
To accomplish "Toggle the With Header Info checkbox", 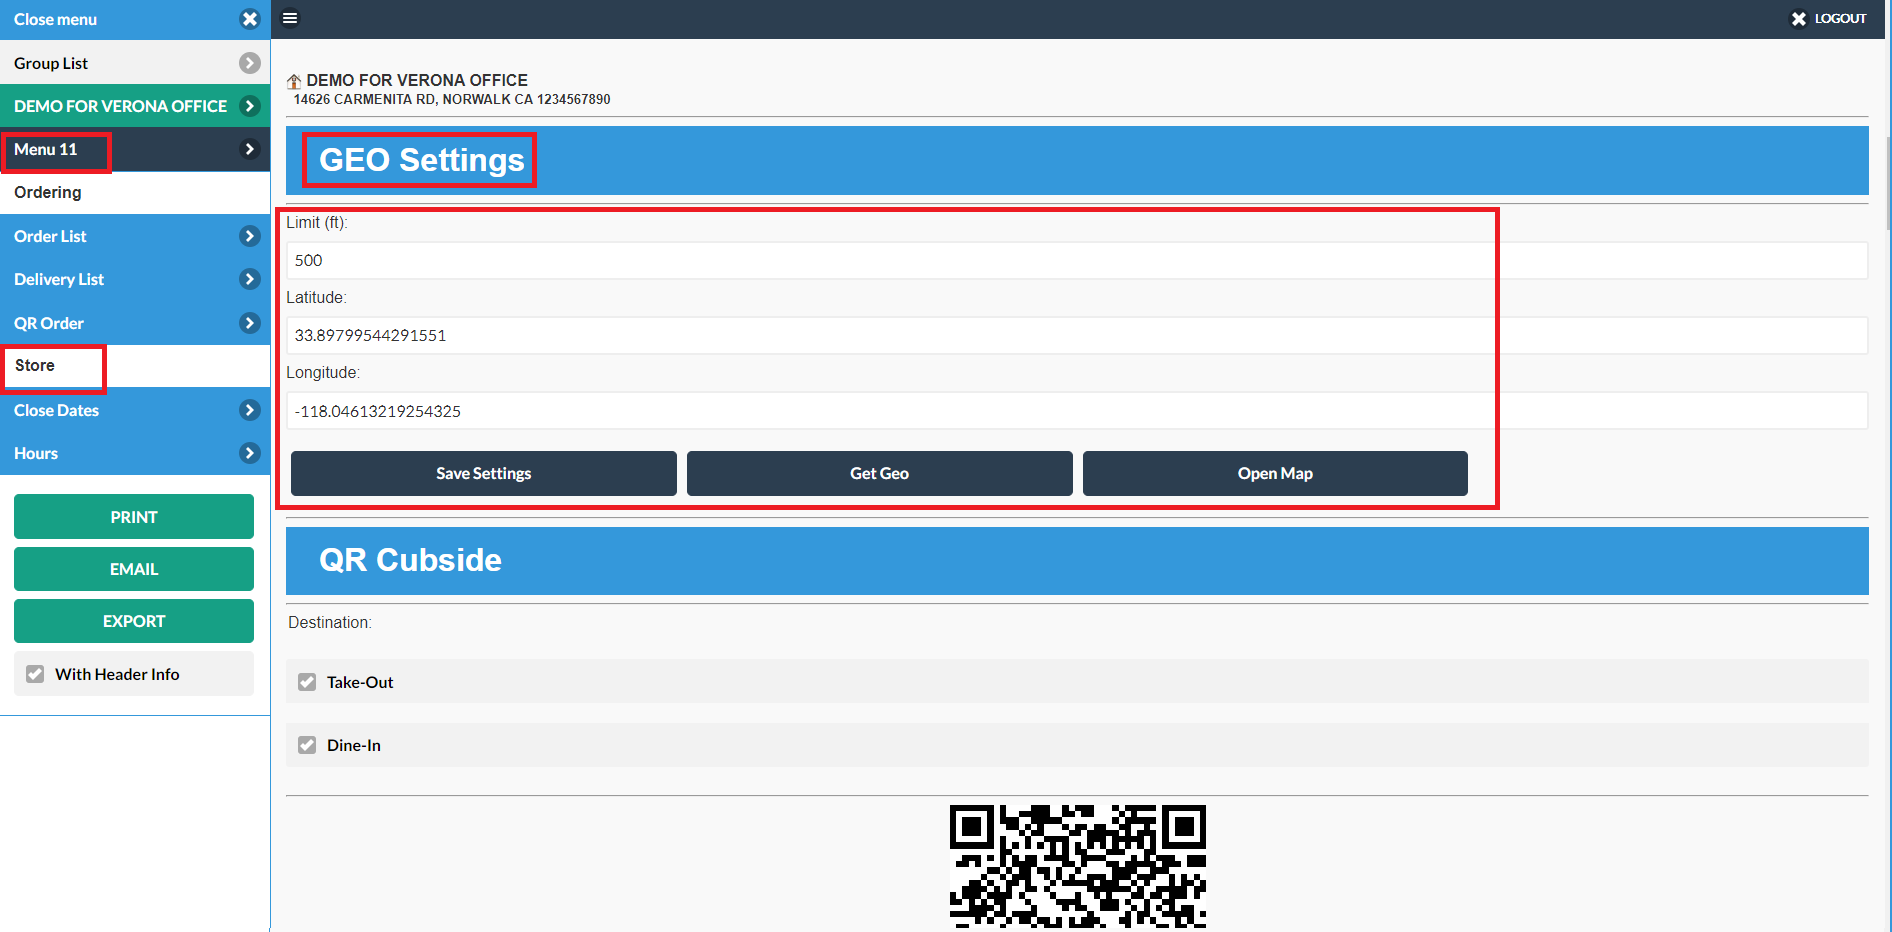I will tap(35, 674).
